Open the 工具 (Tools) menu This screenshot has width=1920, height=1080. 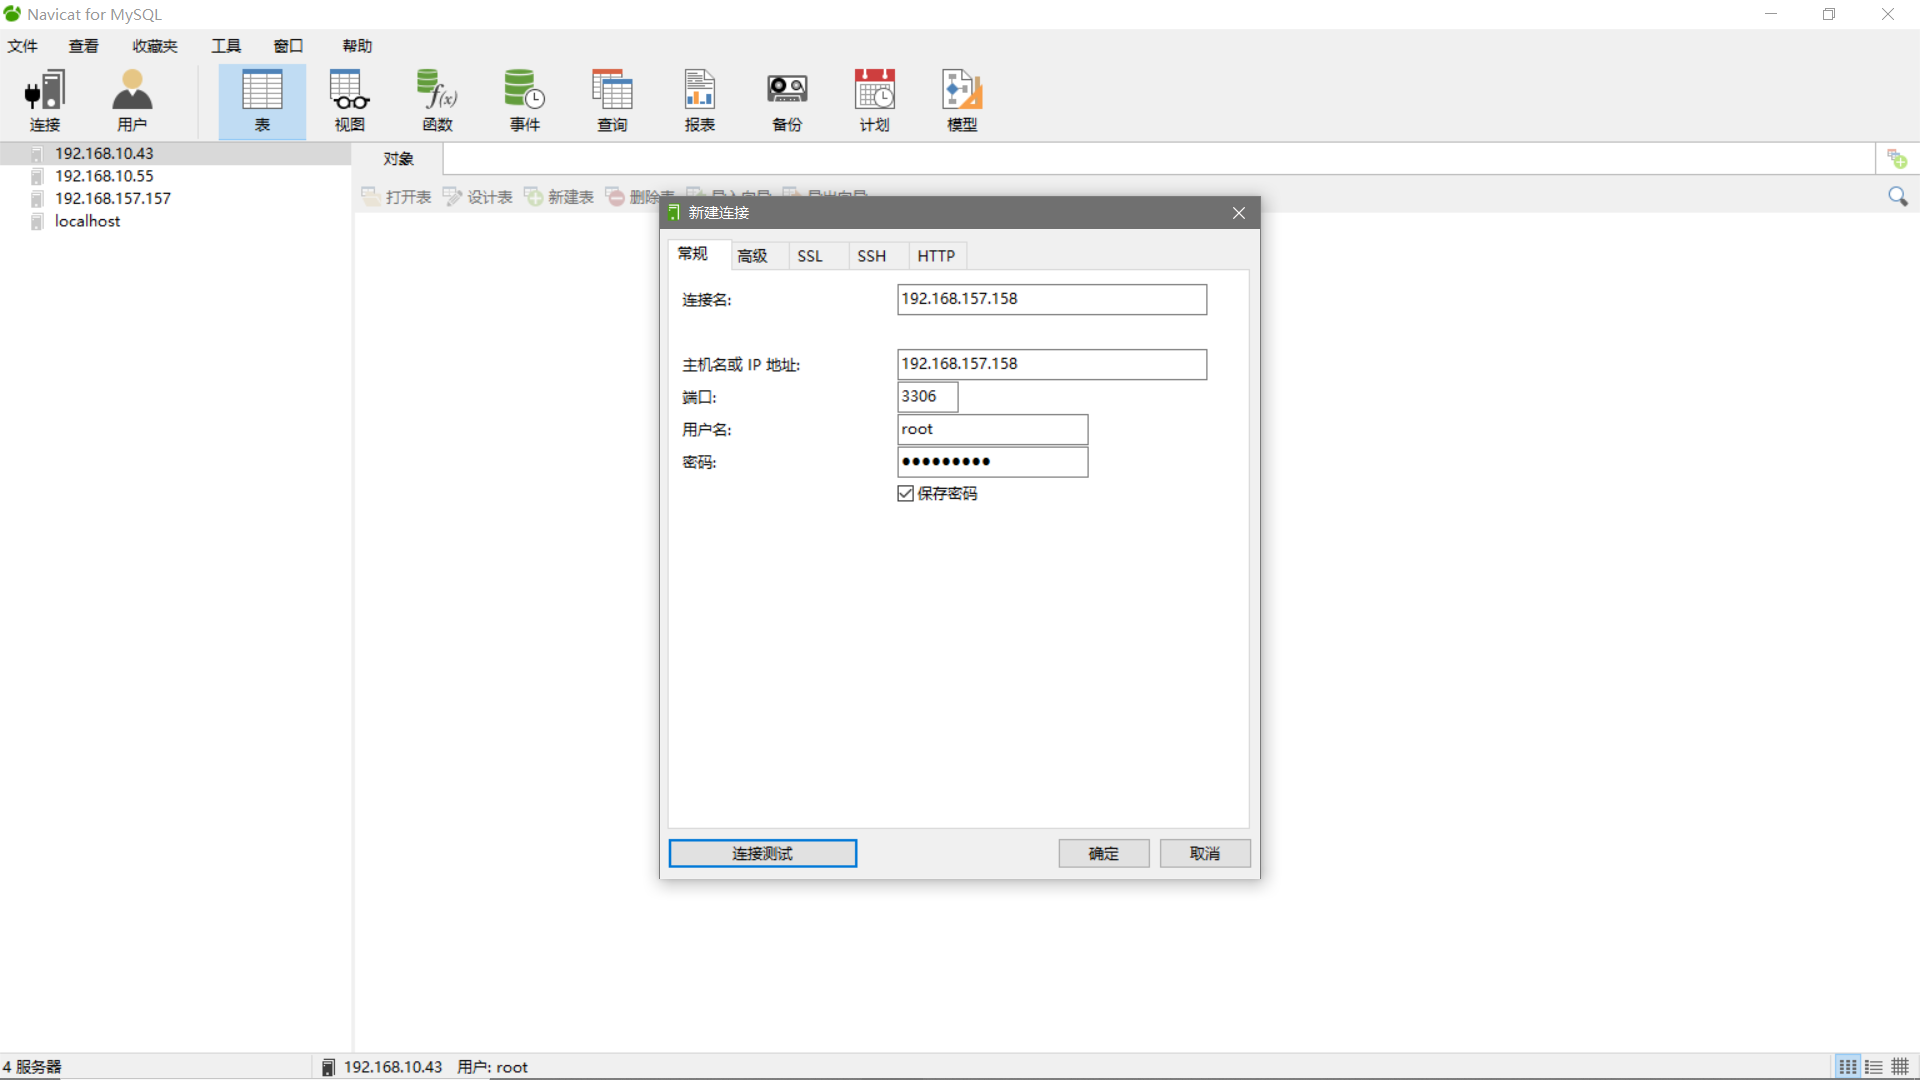pyautogui.click(x=226, y=46)
